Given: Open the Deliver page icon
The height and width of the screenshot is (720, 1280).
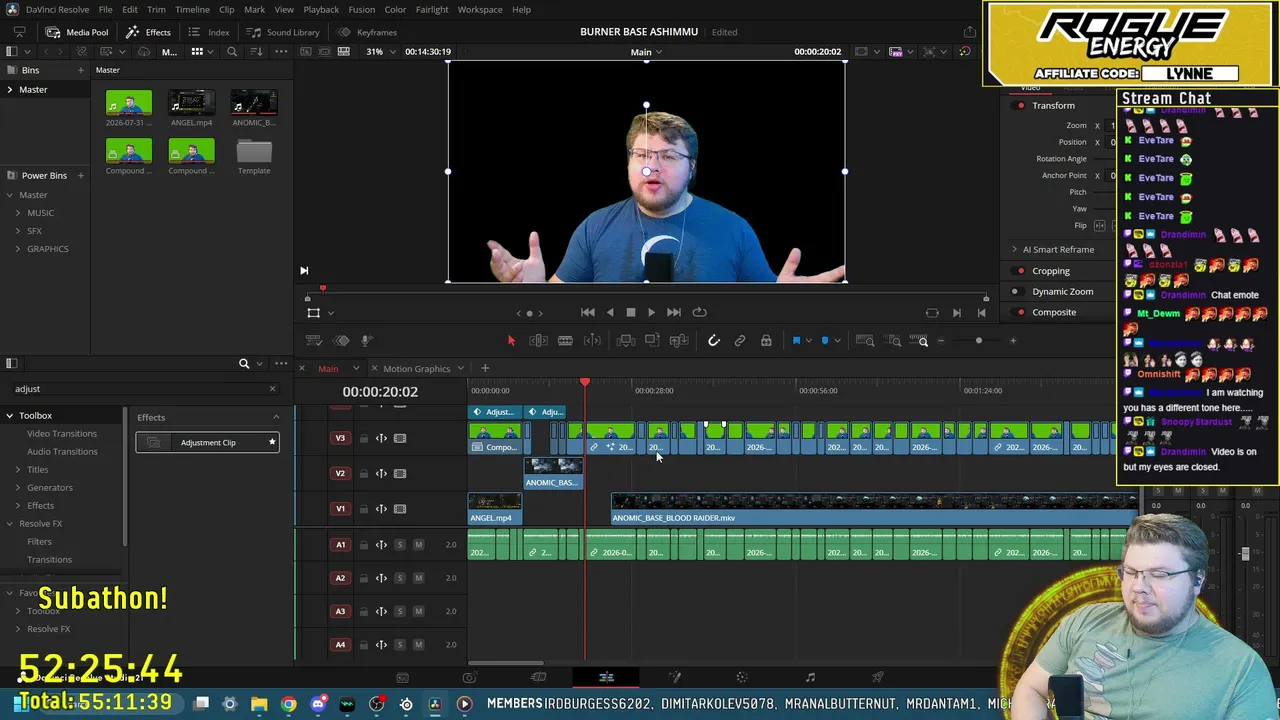Looking at the screenshot, I should tap(878, 678).
